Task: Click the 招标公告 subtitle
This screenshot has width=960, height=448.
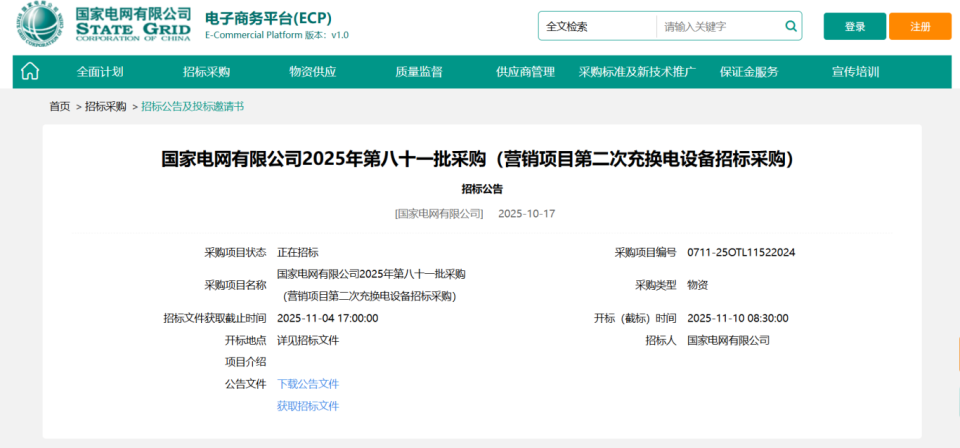Action: 482,189
